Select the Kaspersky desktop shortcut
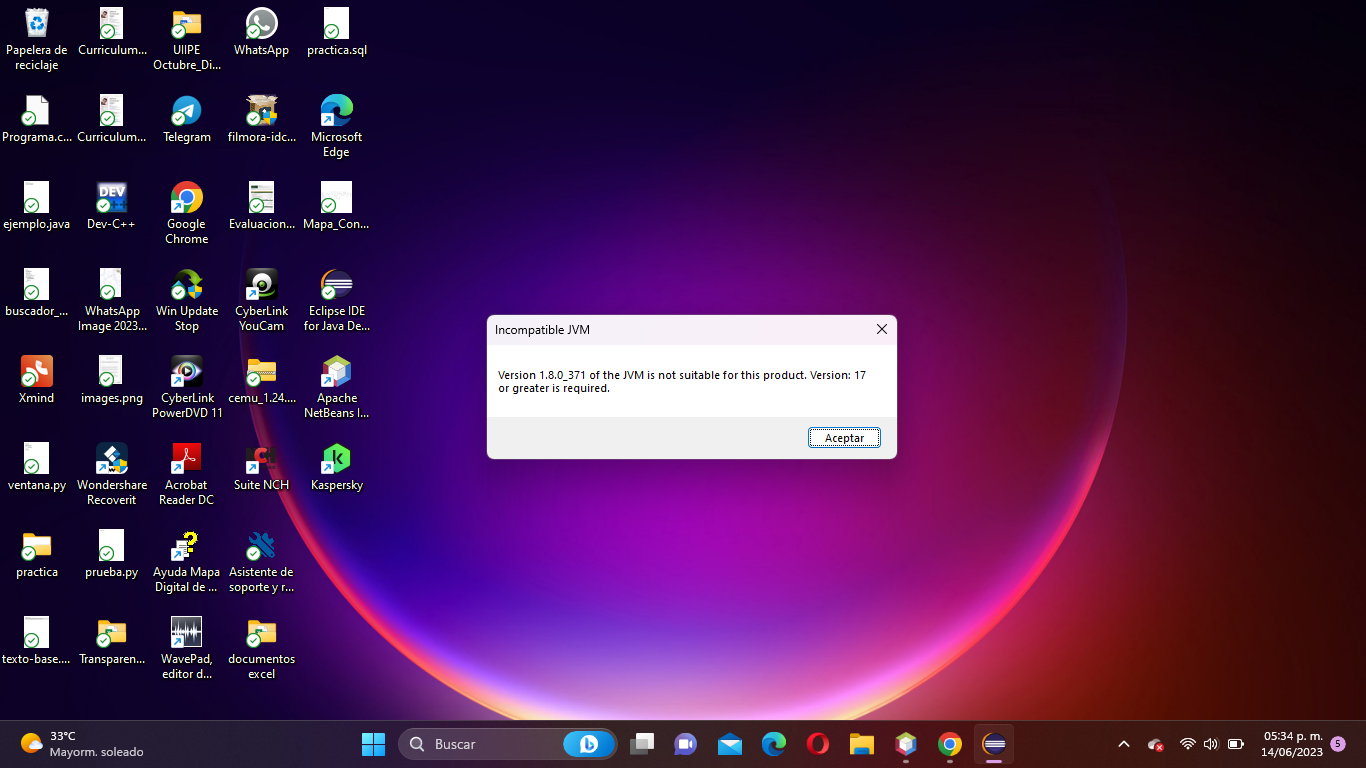The image size is (1366, 768). (x=337, y=467)
